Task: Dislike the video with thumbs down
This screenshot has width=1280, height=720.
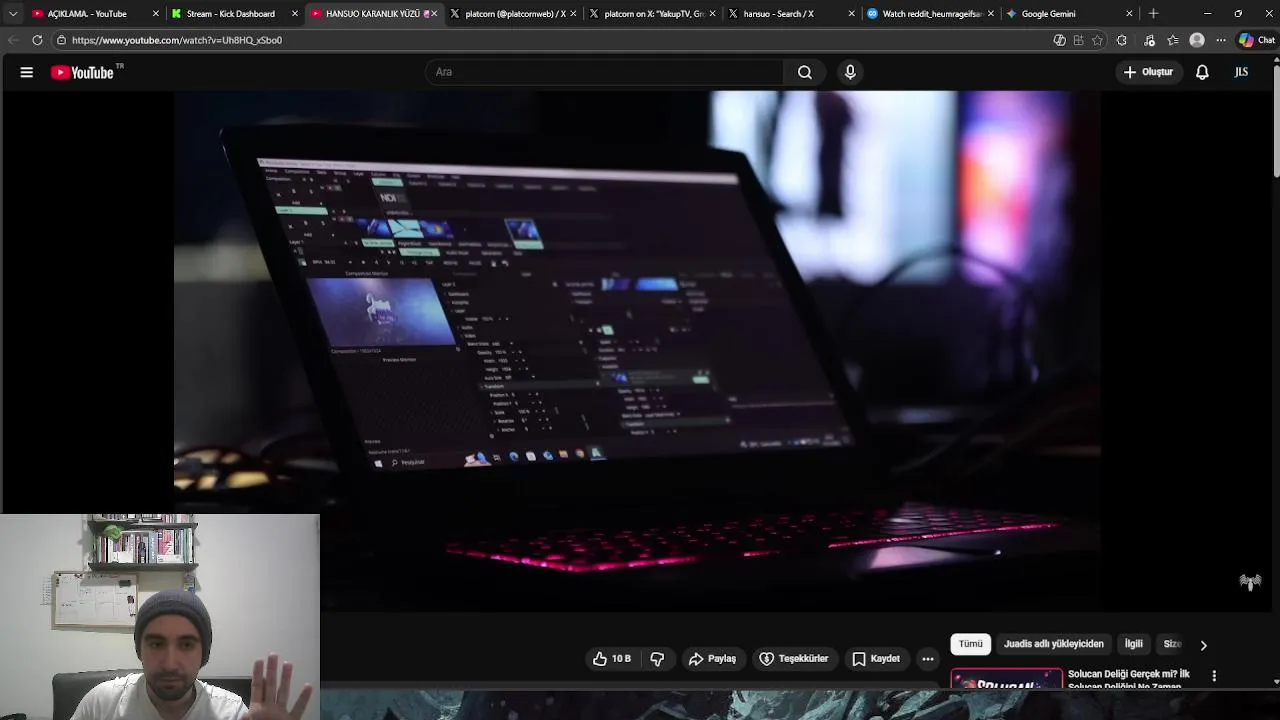Action: [x=657, y=659]
